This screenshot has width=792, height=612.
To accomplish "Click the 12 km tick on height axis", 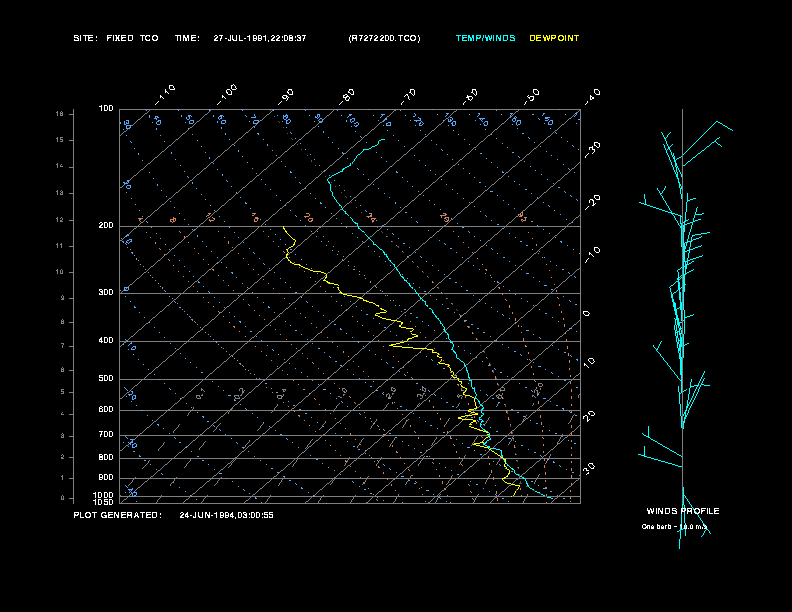I will pos(60,220).
